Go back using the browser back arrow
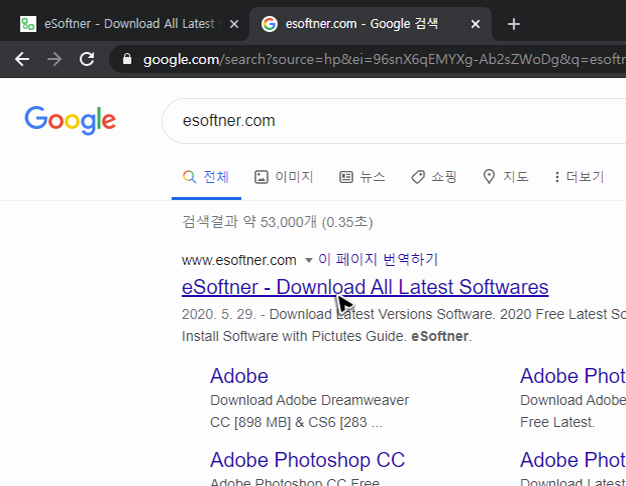 22,60
